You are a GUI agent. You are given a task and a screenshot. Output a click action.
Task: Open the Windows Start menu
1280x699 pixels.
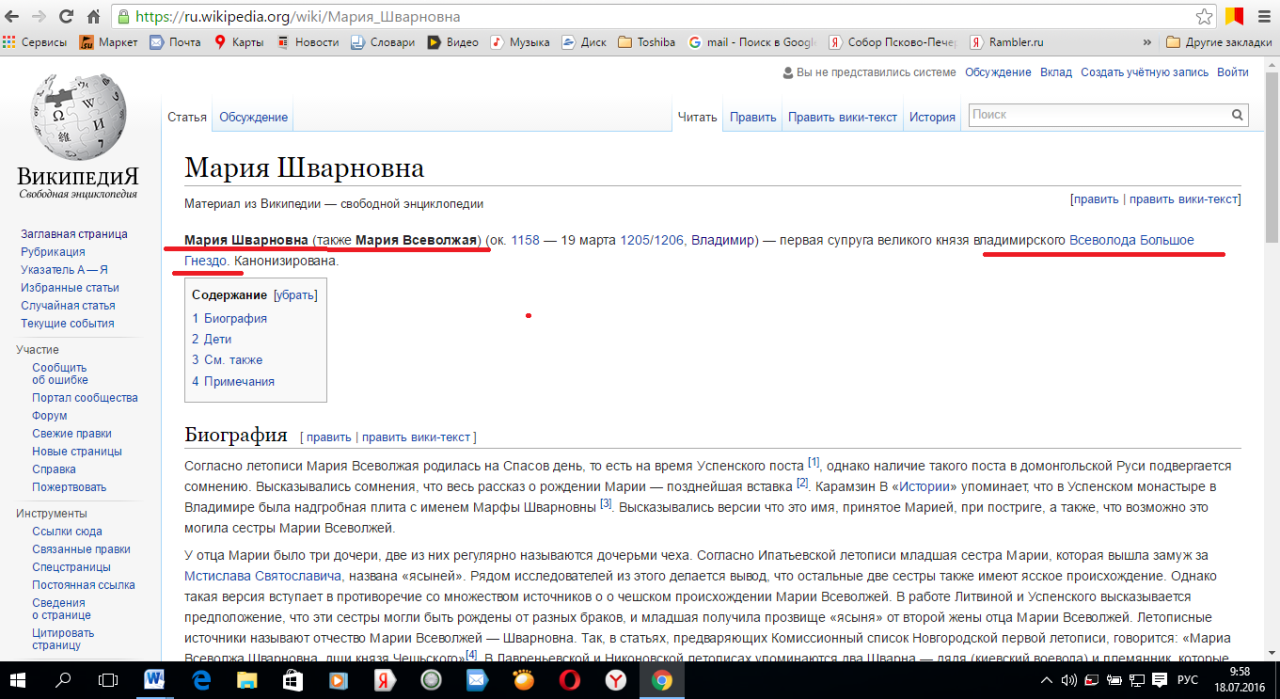[19, 680]
